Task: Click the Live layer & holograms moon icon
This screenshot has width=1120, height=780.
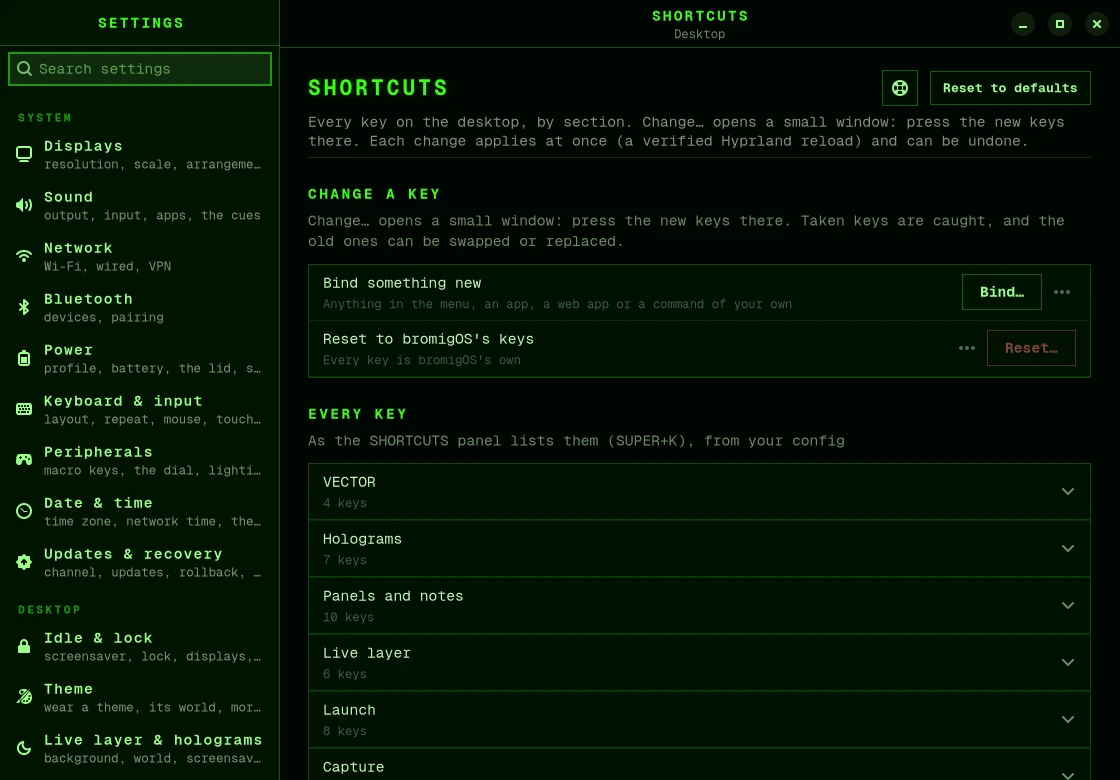Action: 24,748
